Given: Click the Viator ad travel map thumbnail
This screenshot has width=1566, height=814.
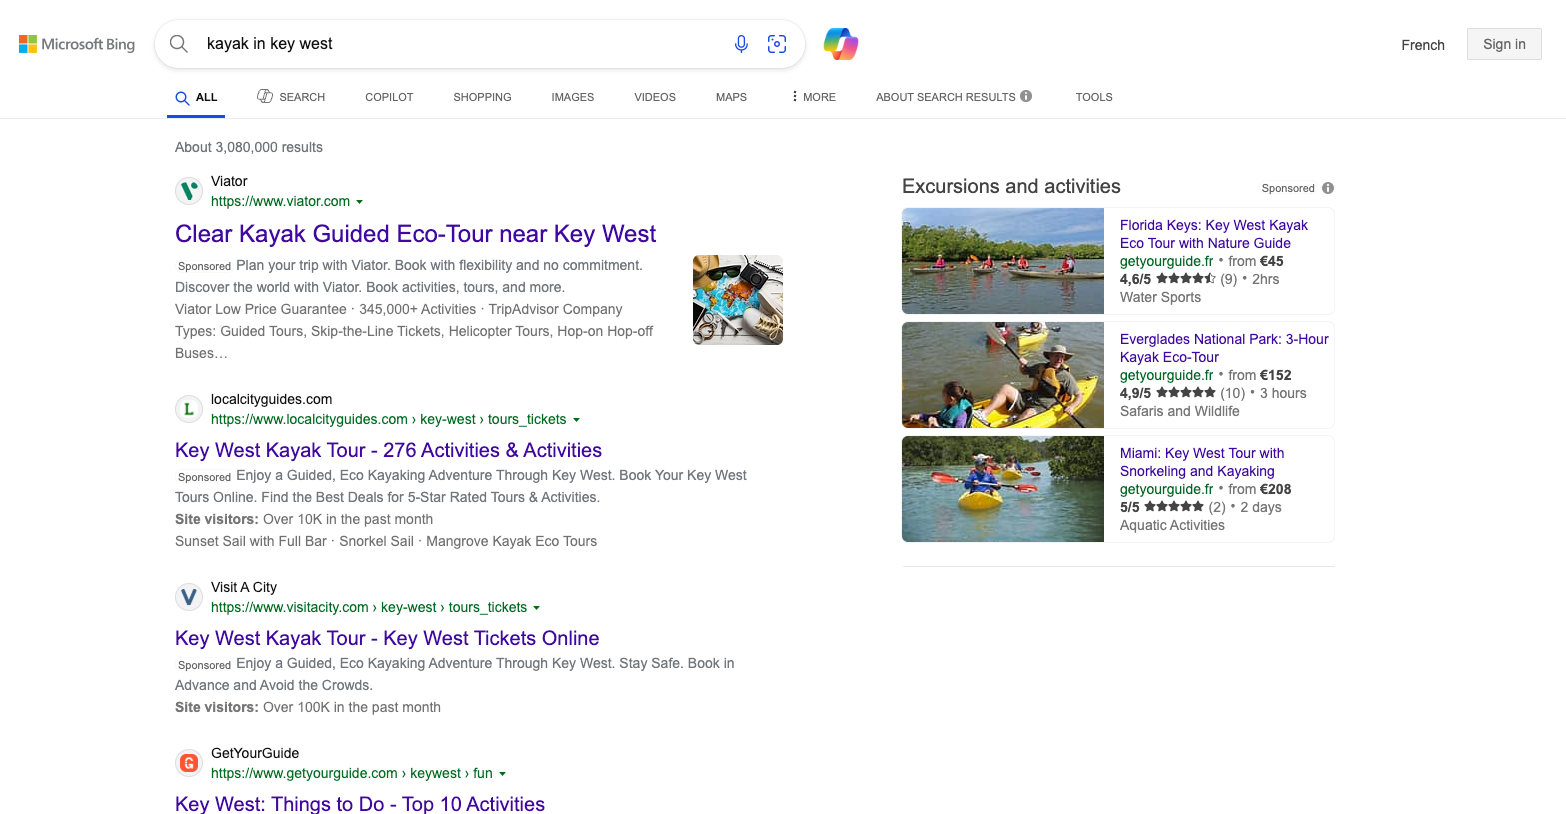Looking at the screenshot, I should (738, 300).
